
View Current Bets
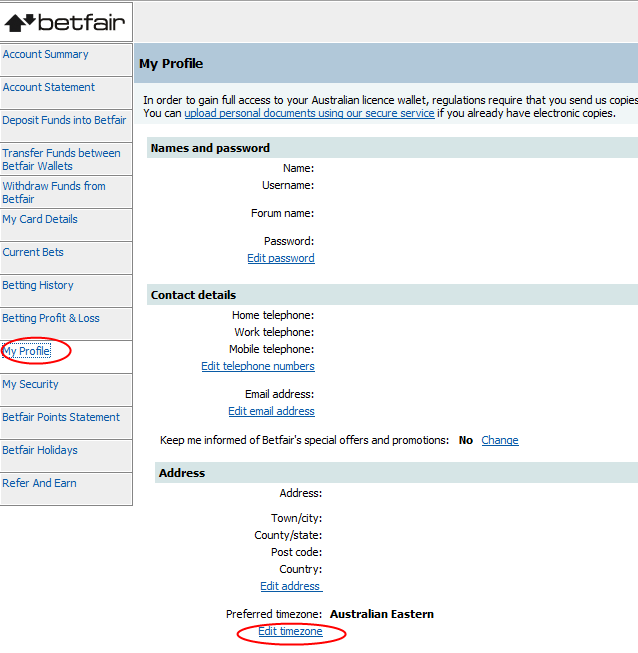(x=33, y=252)
